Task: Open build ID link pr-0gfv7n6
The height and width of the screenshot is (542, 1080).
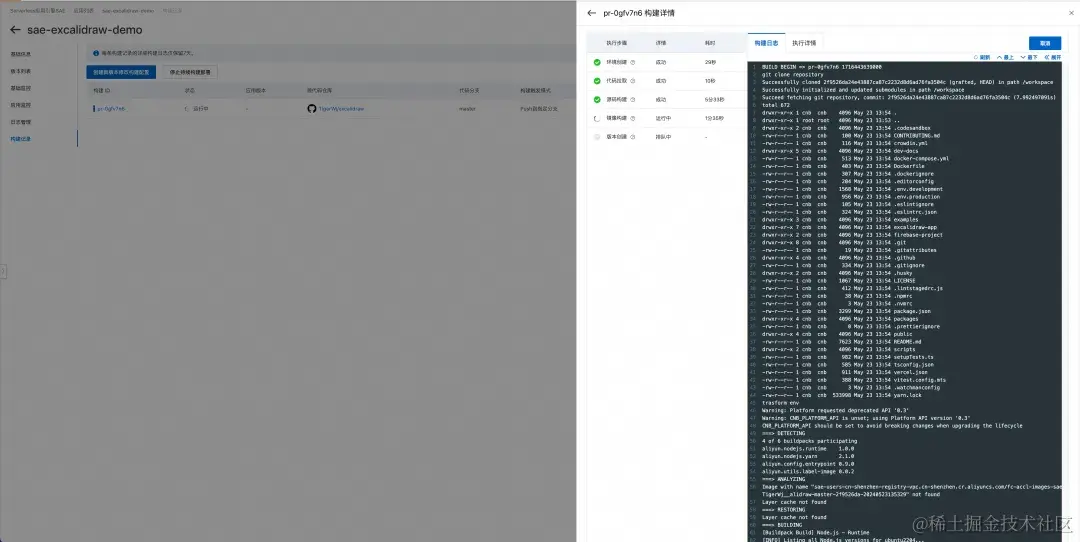Action: click(110, 109)
